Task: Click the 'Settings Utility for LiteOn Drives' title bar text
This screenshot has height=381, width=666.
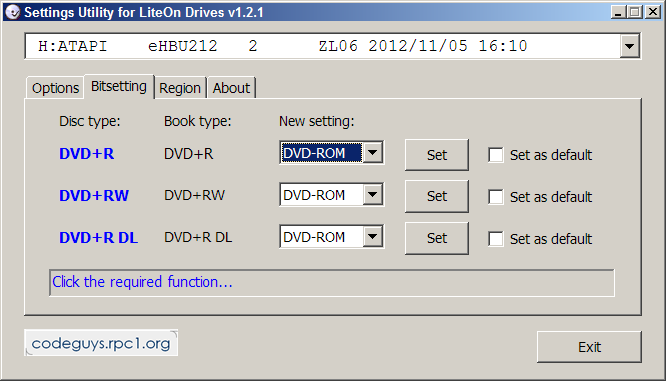Action: (x=144, y=12)
